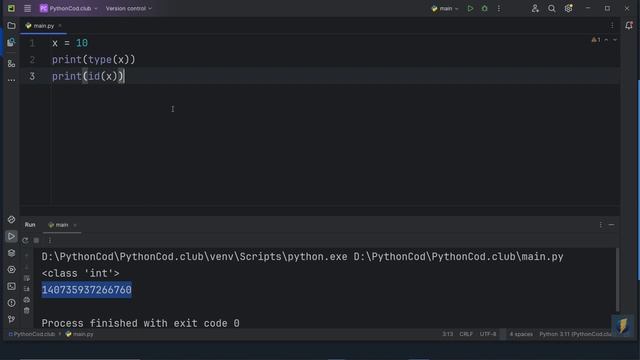Viewport: 640px width, 360px height.
Task: Click the Run console vertical scrollbar
Action: pos(617,280)
